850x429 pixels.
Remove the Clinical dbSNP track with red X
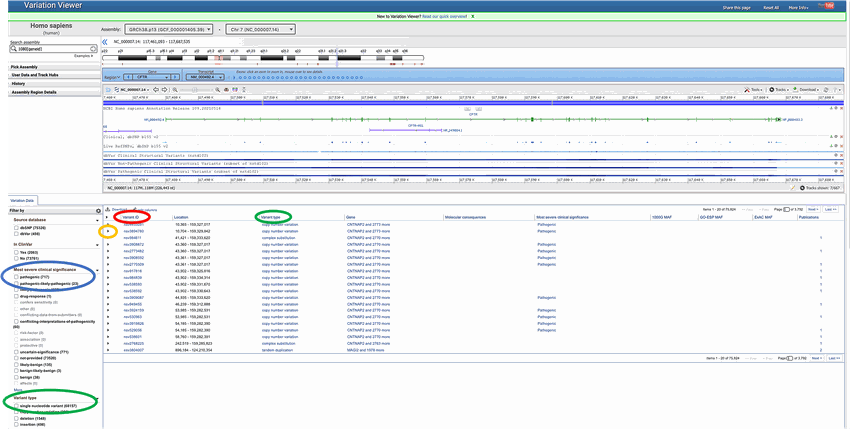pyautogui.click(x=841, y=137)
